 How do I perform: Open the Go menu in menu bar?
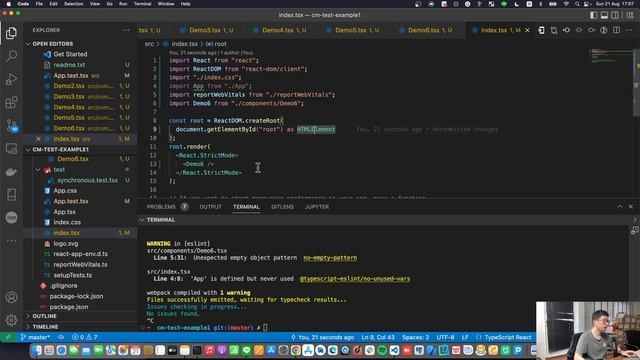109,4
